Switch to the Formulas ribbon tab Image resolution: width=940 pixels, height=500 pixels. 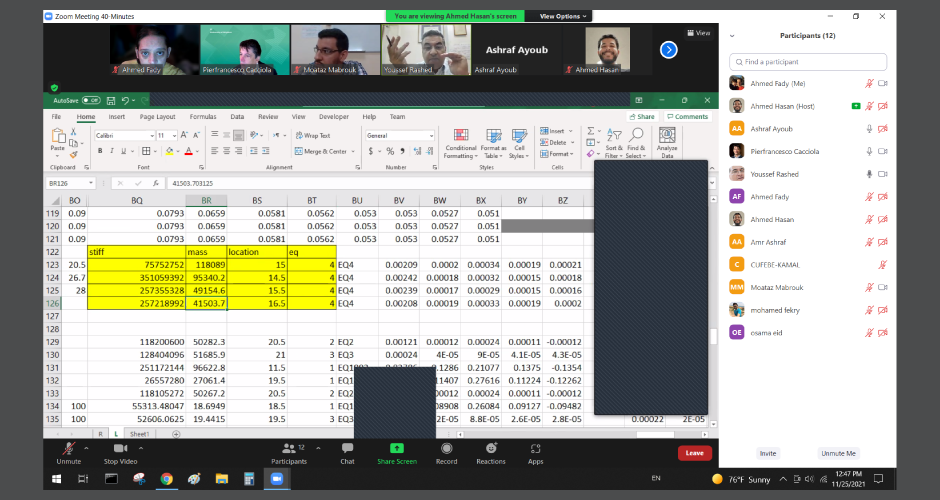203,117
